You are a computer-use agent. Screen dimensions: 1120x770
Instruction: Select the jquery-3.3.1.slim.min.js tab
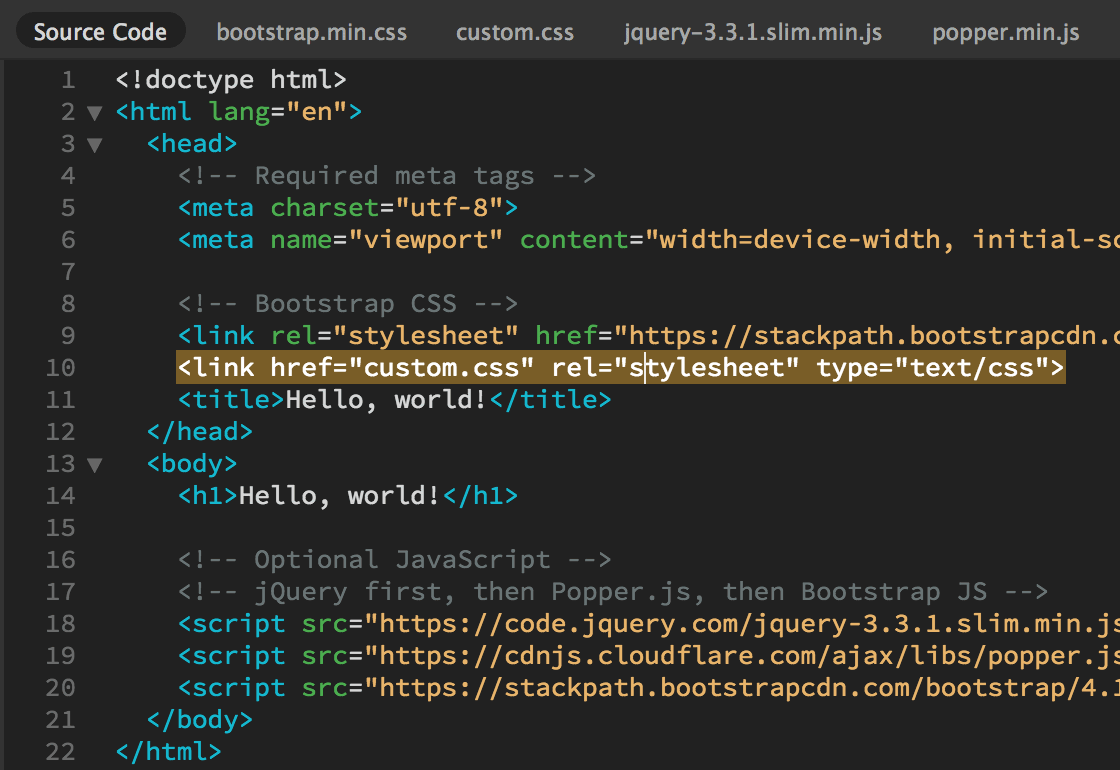[752, 32]
